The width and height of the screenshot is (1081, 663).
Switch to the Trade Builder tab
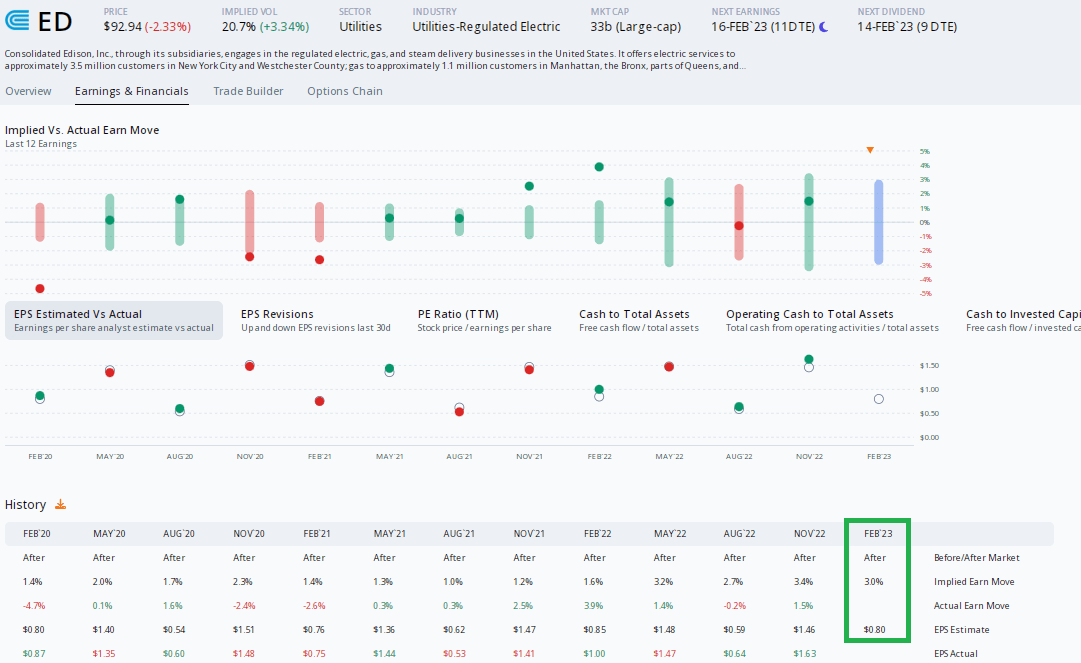click(248, 91)
